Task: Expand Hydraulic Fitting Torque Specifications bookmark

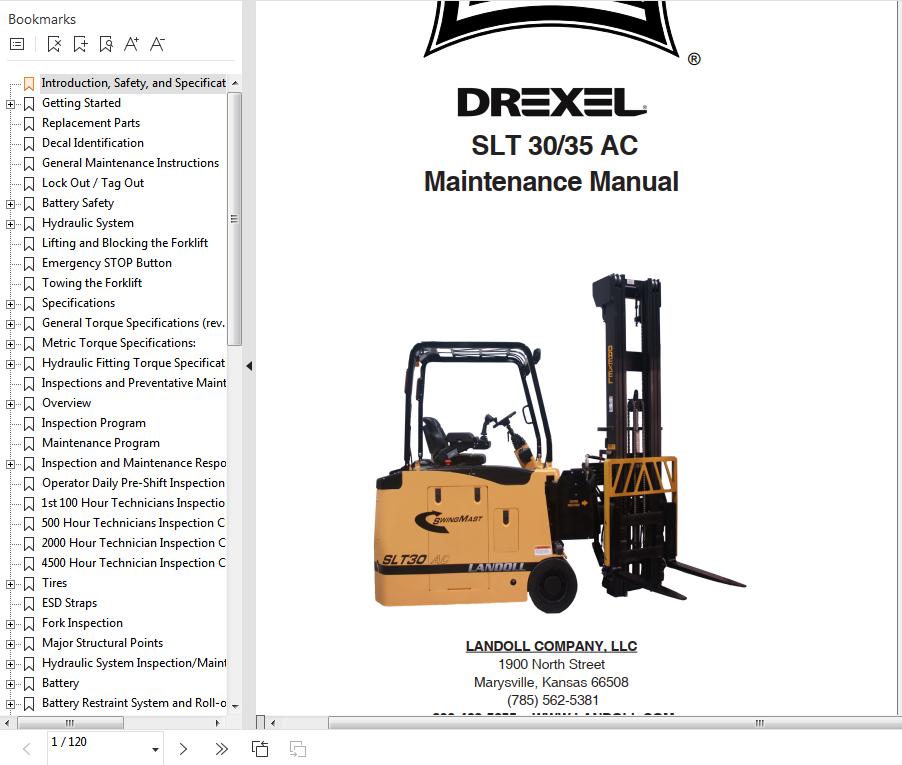Action: (x=10, y=364)
